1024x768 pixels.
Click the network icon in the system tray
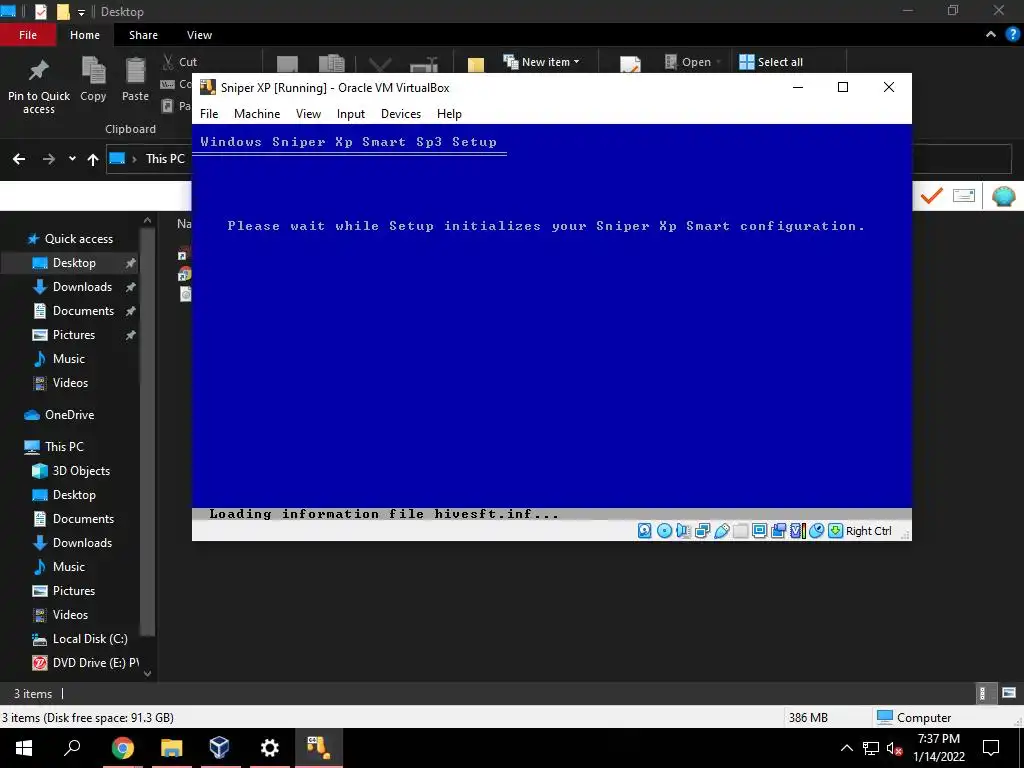point(871,748)
